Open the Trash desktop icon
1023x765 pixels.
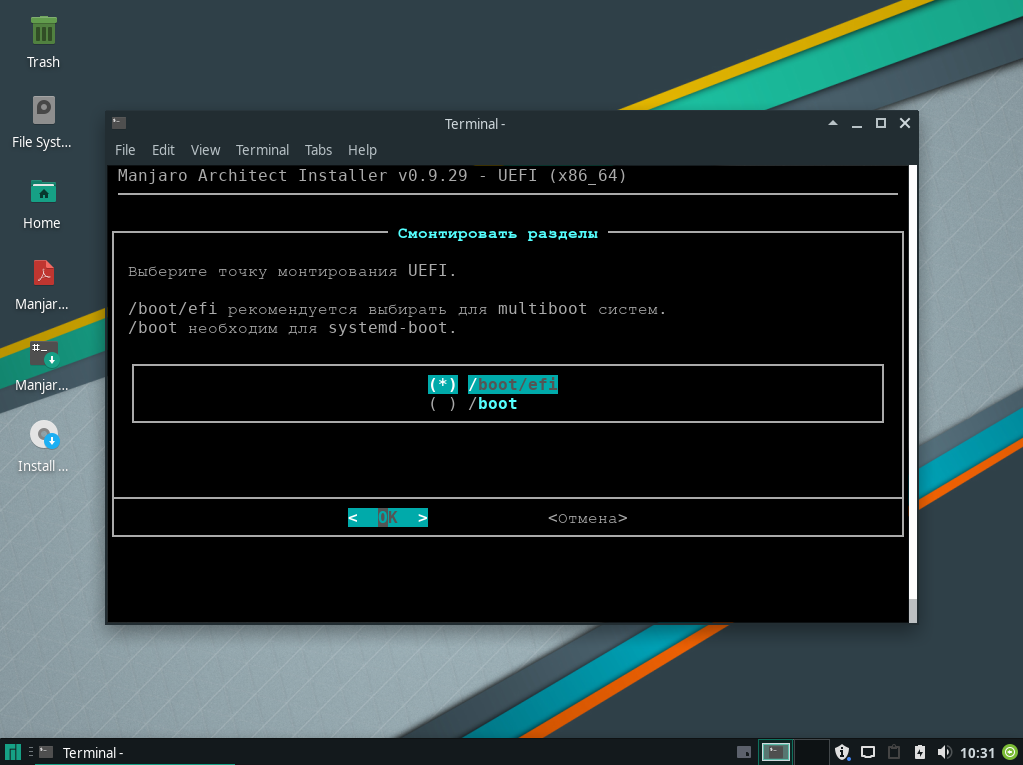click(x=43, y=31)
